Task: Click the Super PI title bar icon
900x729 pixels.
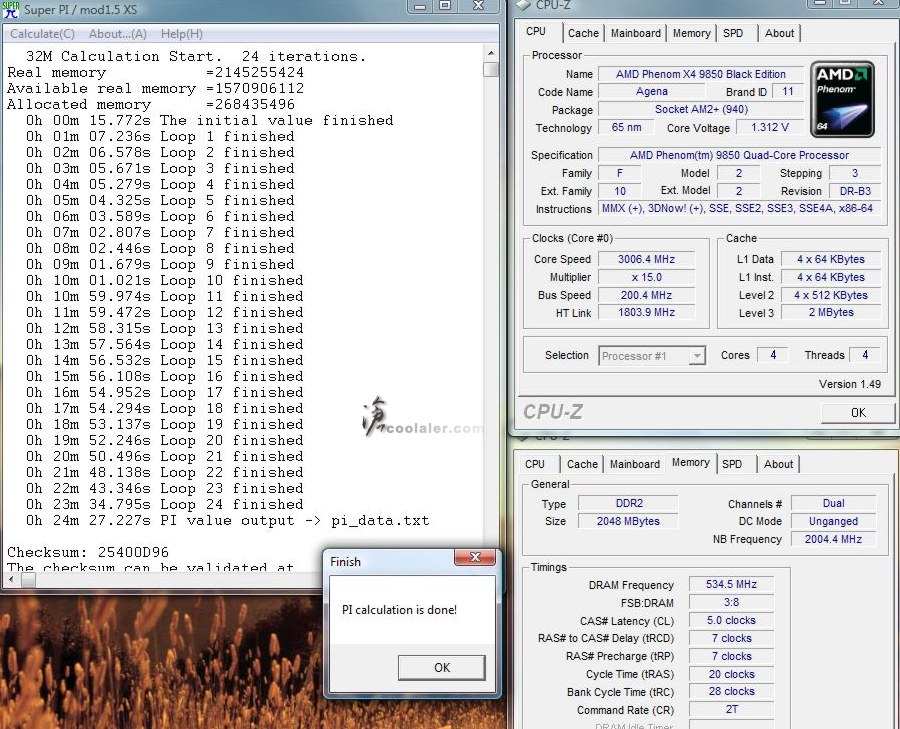Action: (x=11, y=9)
